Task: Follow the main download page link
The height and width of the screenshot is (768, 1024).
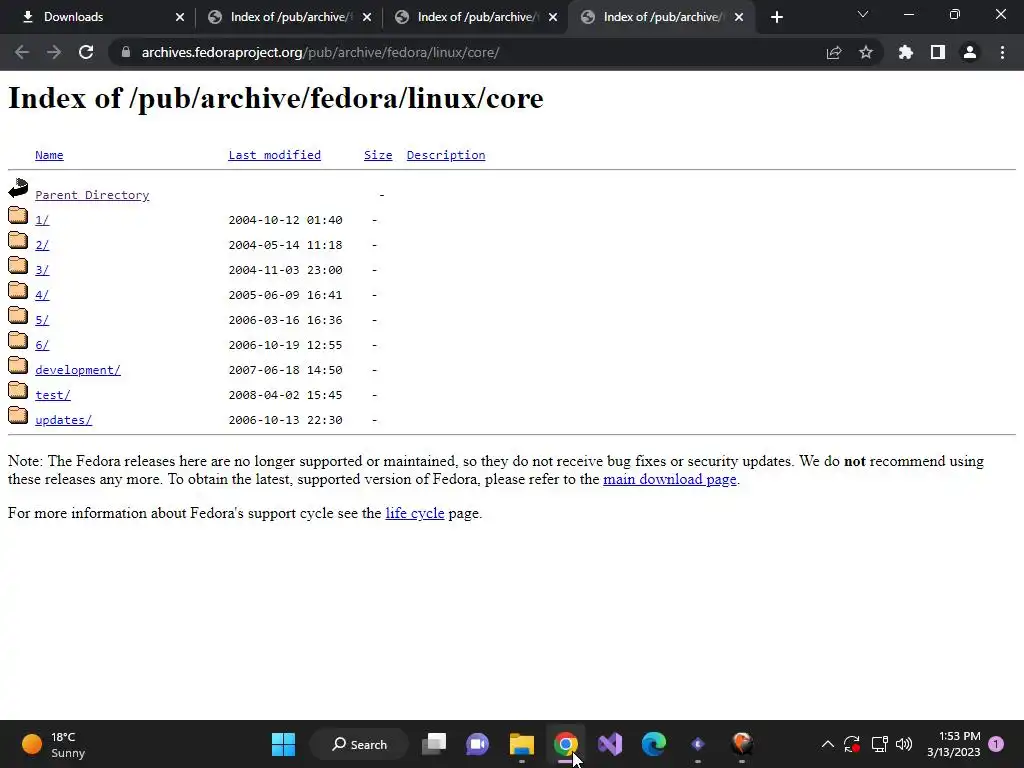Action: (x=669, y=479)
